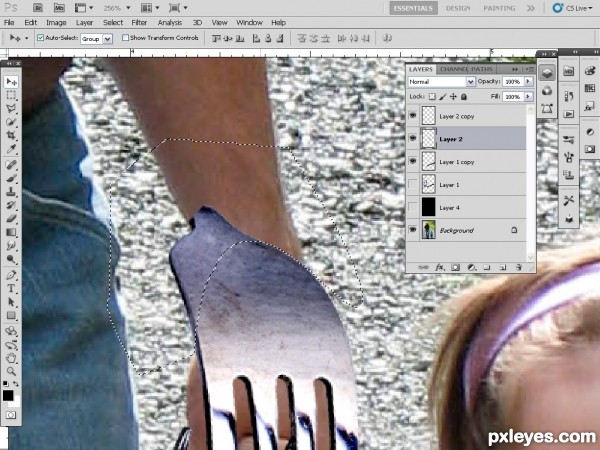Switch to the Paths tab
The height and width of the screenshot is (450, 600).
click(x=482, y=69)
